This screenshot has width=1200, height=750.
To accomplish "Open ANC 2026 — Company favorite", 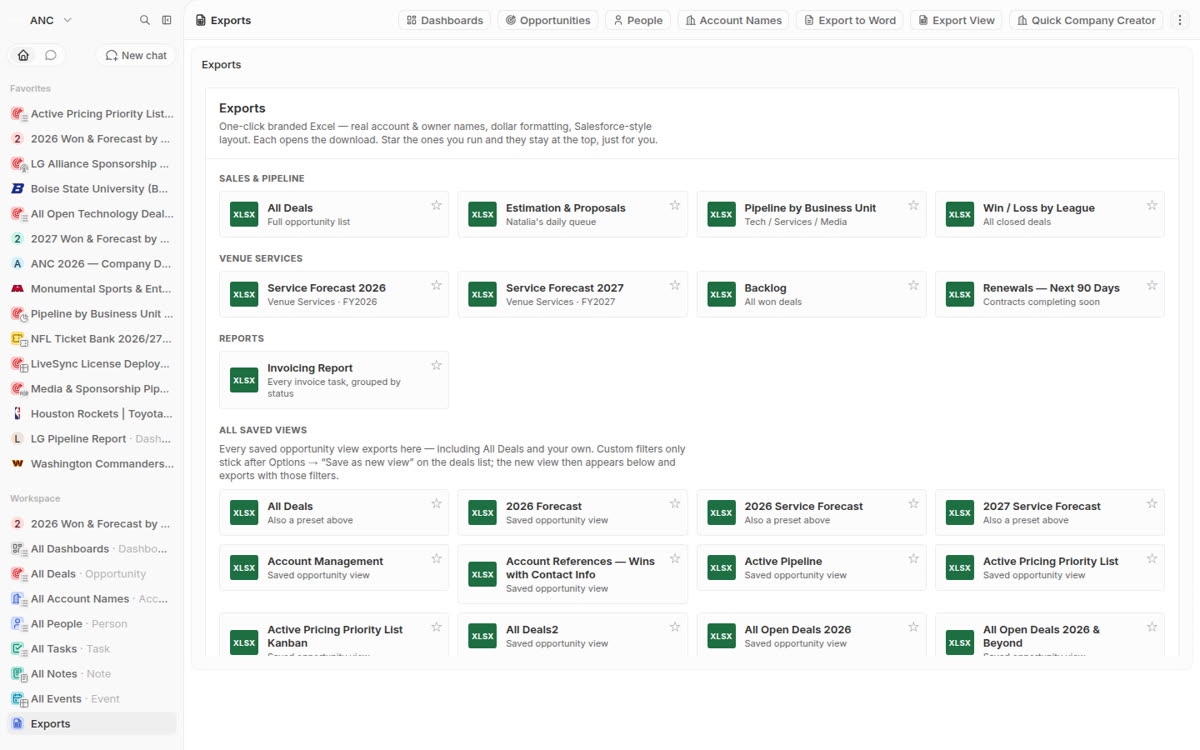I will tap(92, 264).
